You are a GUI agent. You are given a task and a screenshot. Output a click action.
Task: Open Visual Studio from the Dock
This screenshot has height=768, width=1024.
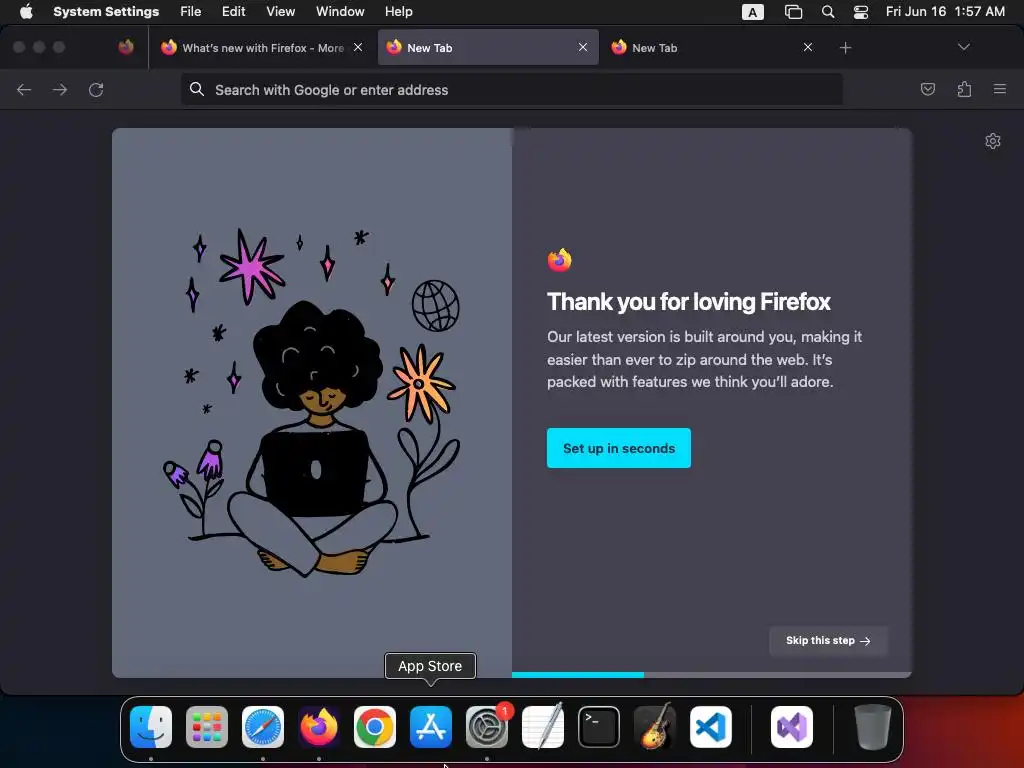click(x=792, y=727)
